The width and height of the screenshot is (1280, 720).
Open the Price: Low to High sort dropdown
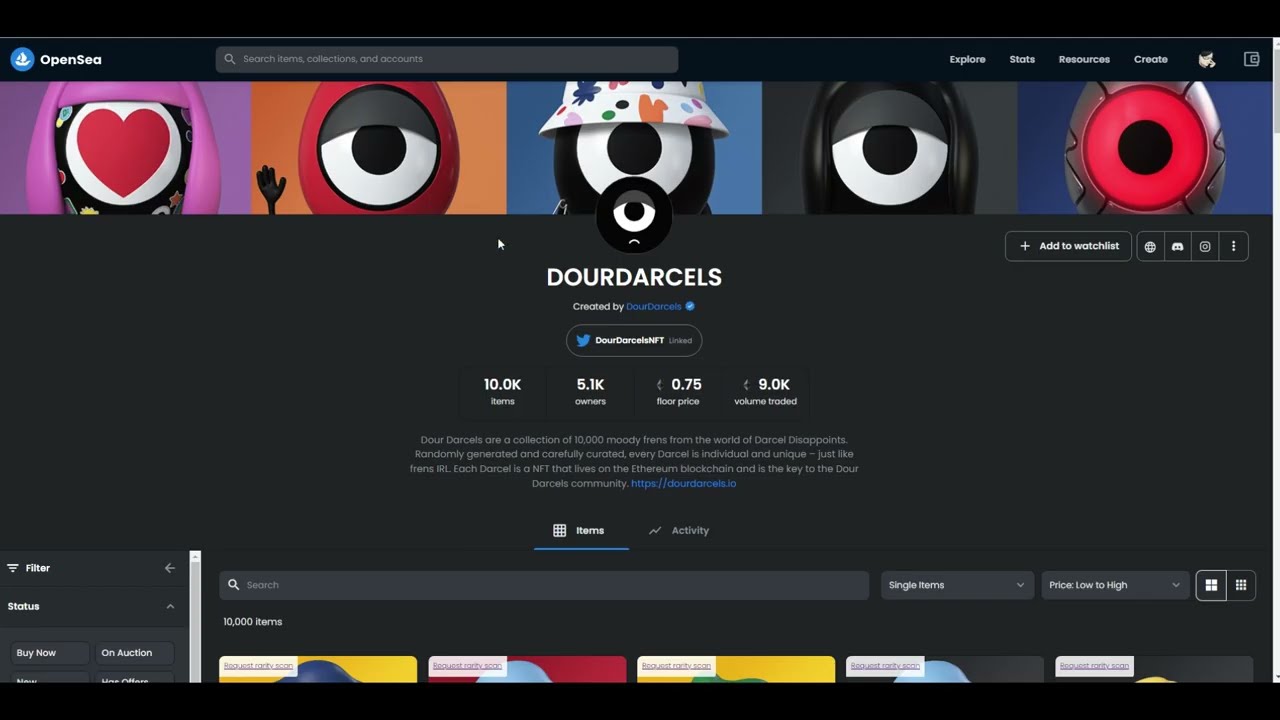tap(1115, 585)
